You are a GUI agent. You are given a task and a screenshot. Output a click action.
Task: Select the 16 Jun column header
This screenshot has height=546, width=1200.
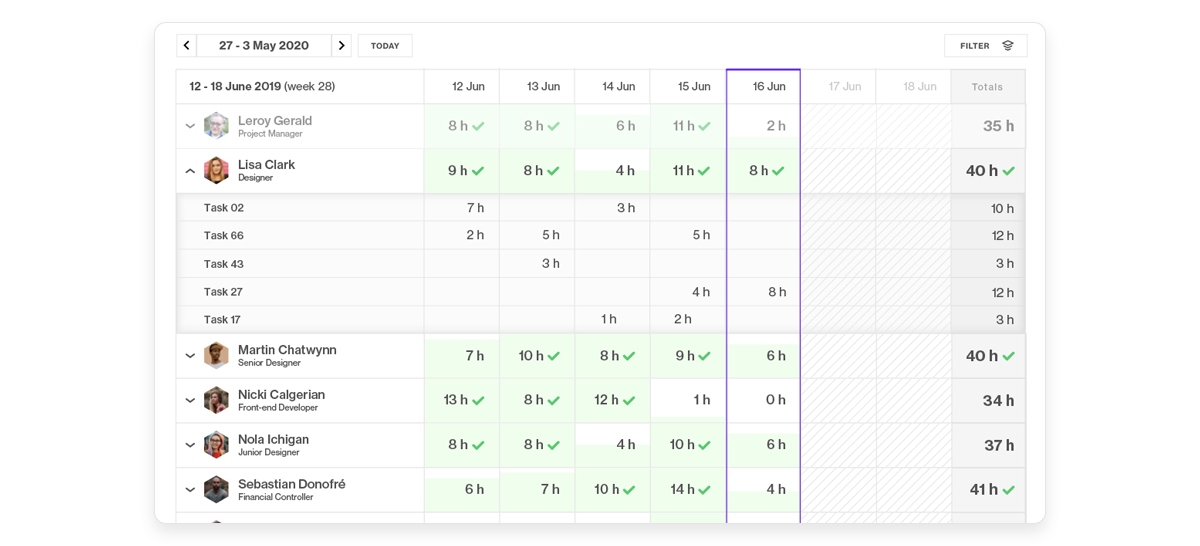coord(768,87)
